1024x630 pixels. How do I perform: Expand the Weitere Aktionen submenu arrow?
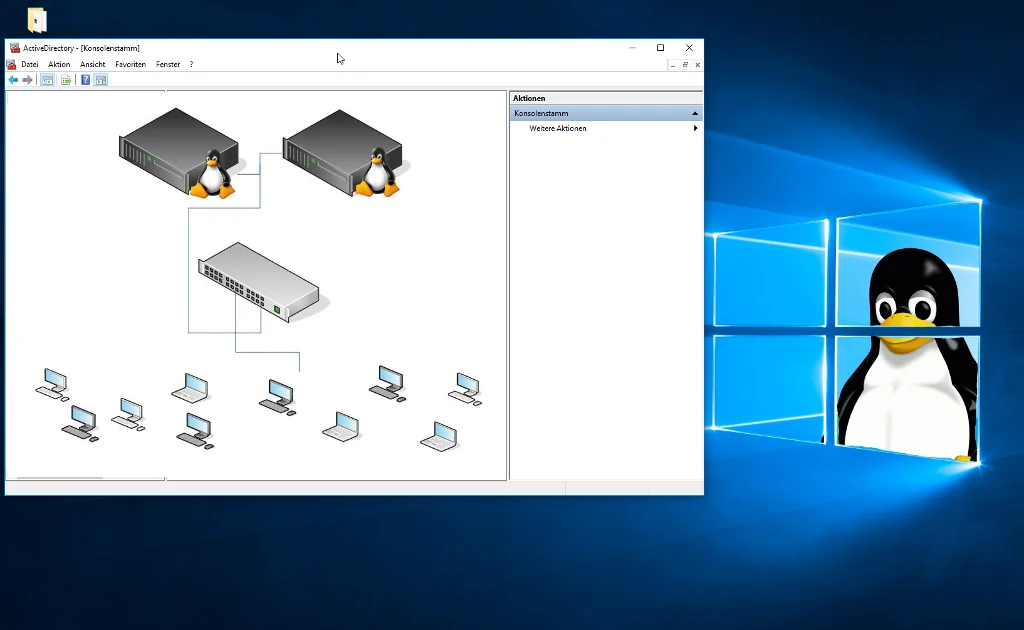point(696,128)
